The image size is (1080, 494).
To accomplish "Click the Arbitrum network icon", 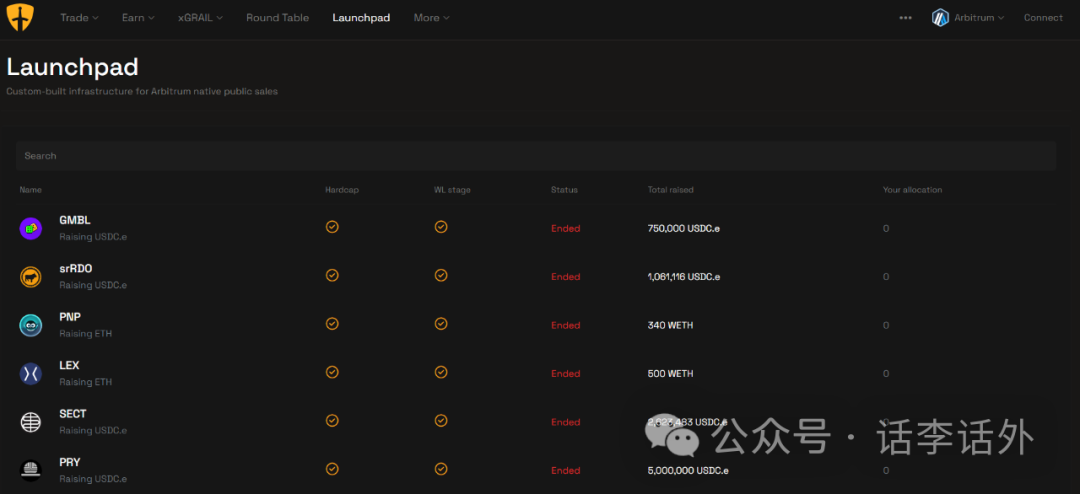I will (940, 18).
